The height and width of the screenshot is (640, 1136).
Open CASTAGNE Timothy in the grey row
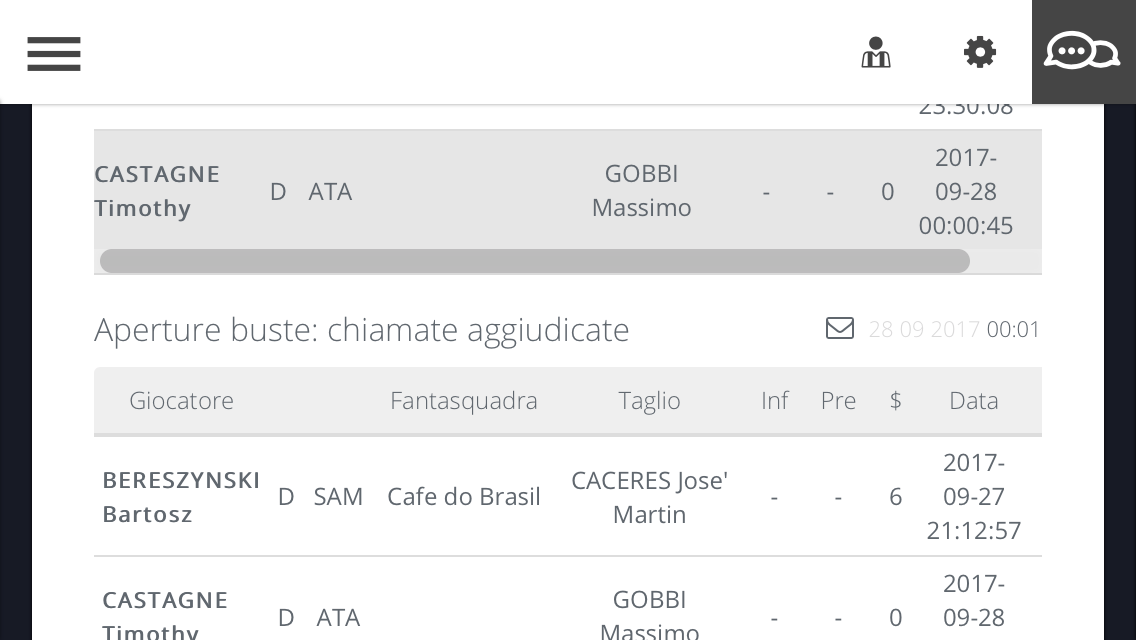click(157, 190)
